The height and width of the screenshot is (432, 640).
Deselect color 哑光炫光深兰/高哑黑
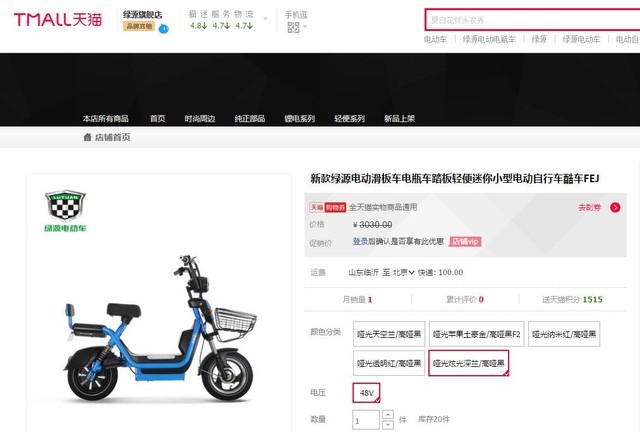point(469,363)
